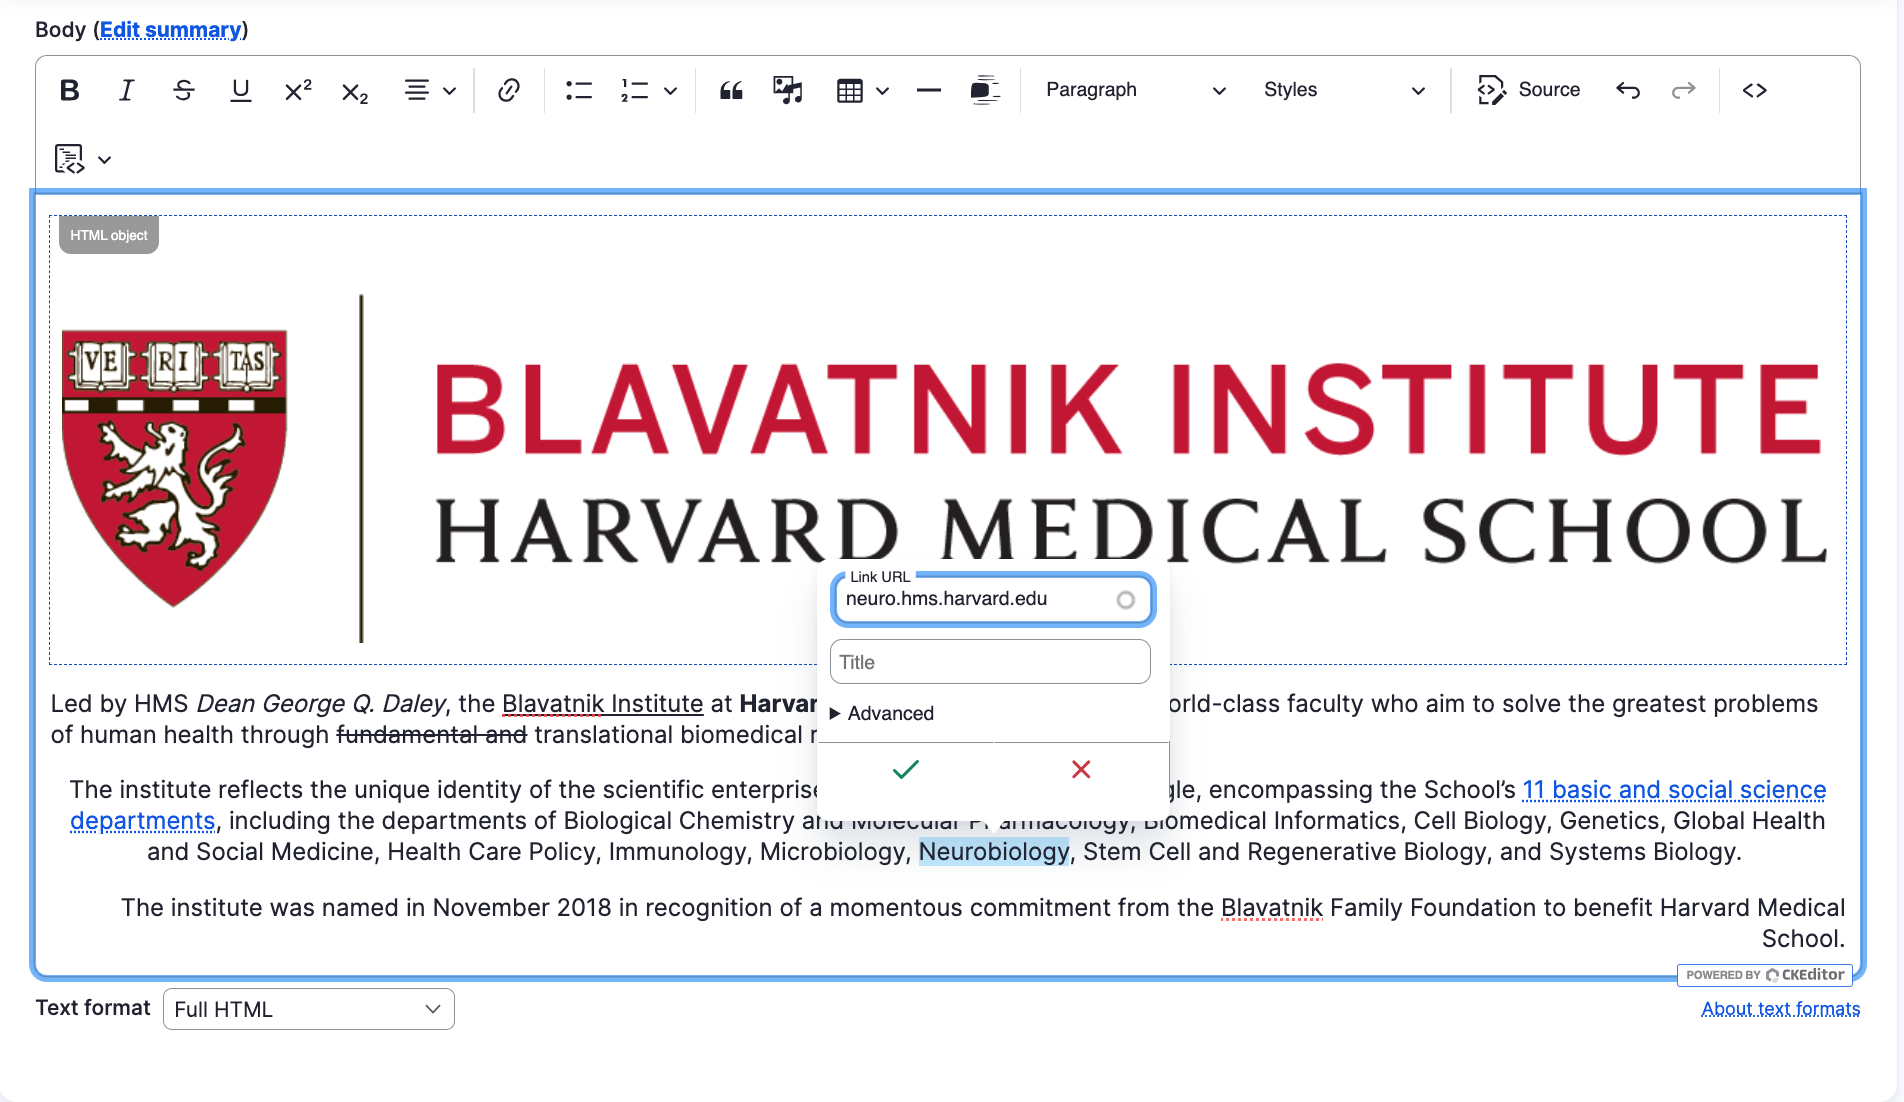The image size is (1904, 1102).
Task: Open numbered list style options arrow
Action: (671, 91)
